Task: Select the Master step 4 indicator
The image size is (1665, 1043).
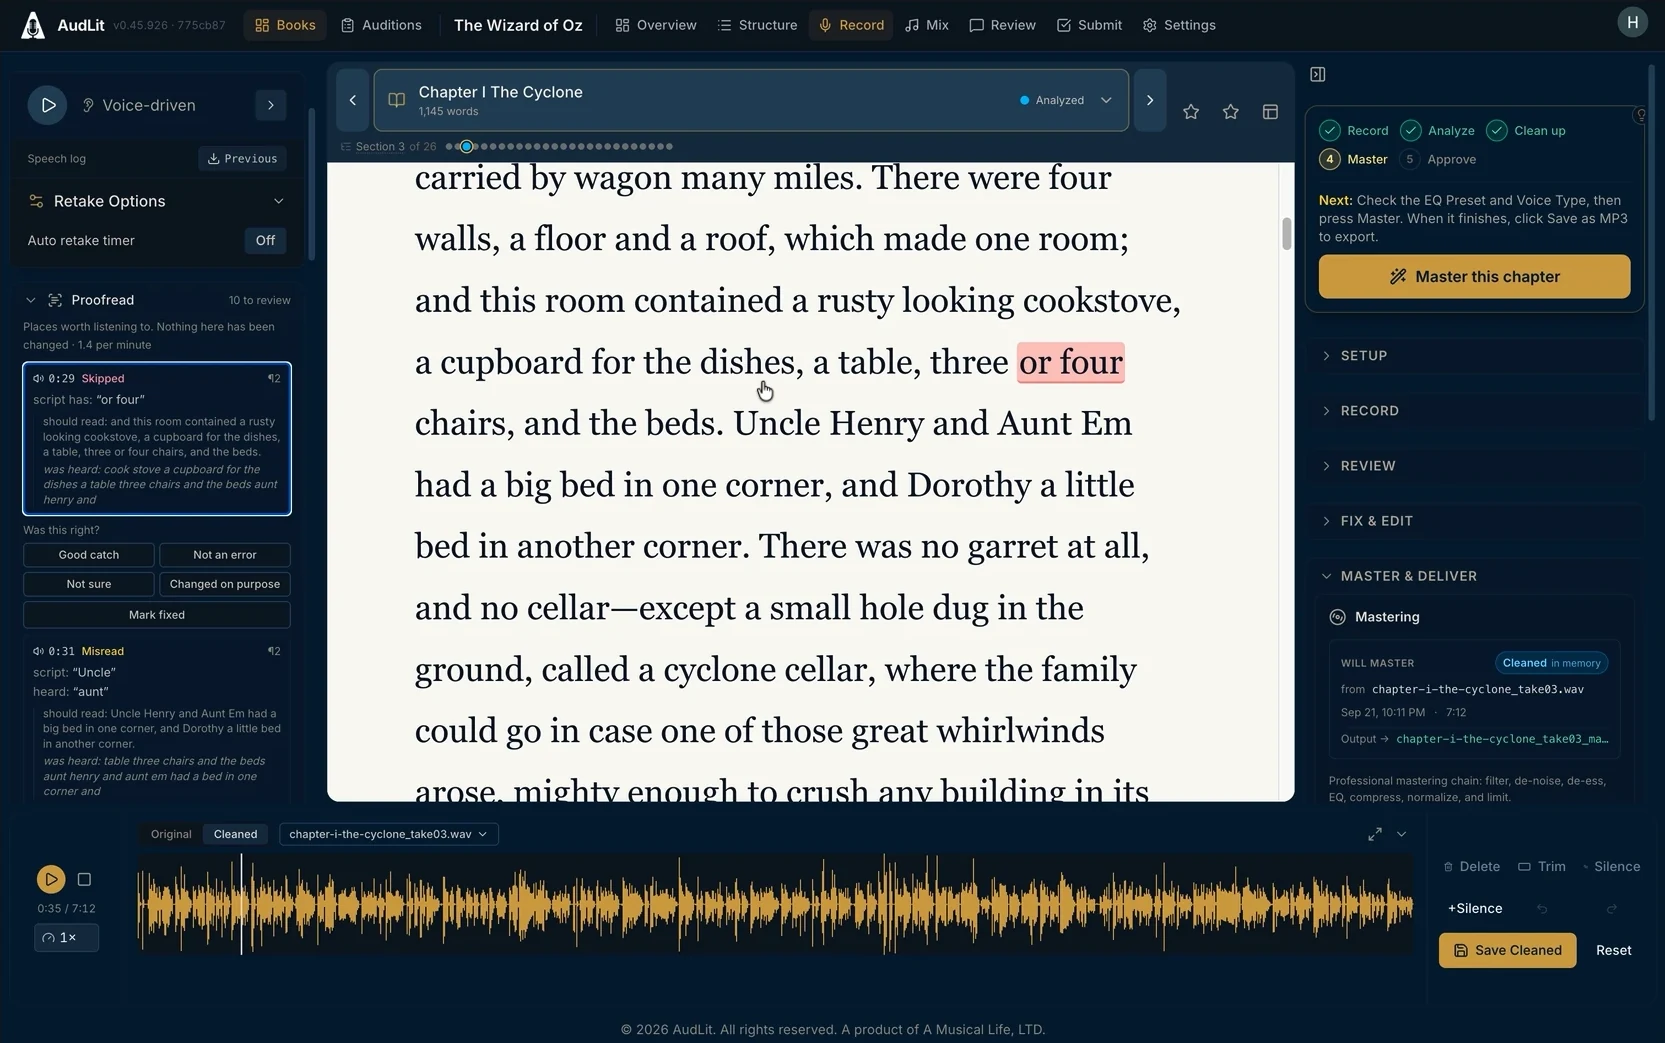Action: (1355, 159)
